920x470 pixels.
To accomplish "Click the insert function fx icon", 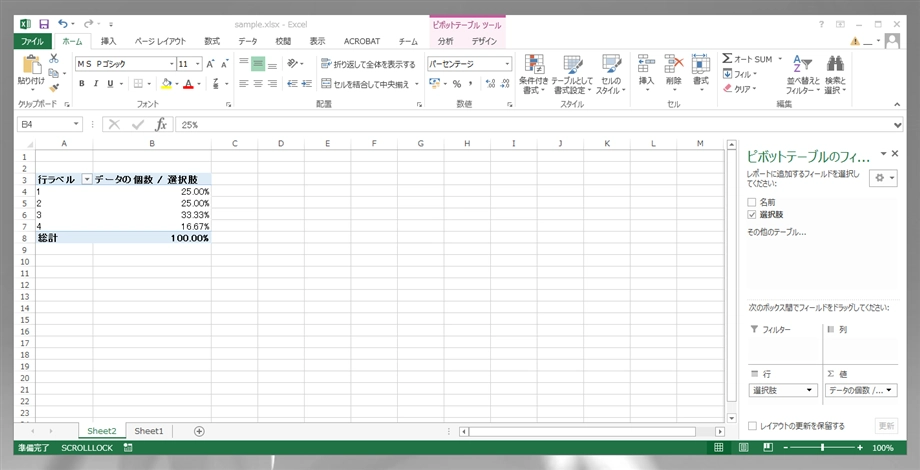I will pos(161,124).
